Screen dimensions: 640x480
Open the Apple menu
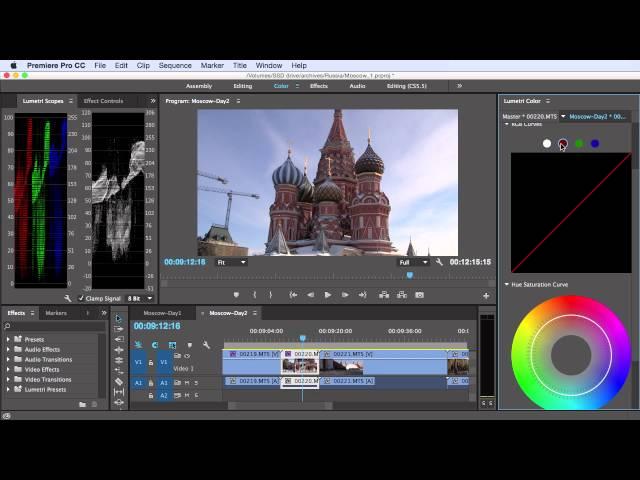coord(13,65)
